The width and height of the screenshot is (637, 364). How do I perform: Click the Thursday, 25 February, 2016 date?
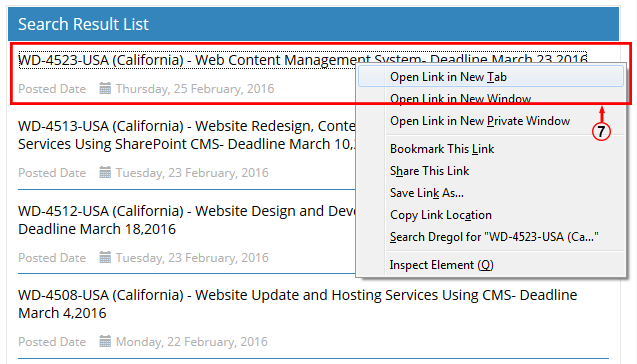(195, 89)
